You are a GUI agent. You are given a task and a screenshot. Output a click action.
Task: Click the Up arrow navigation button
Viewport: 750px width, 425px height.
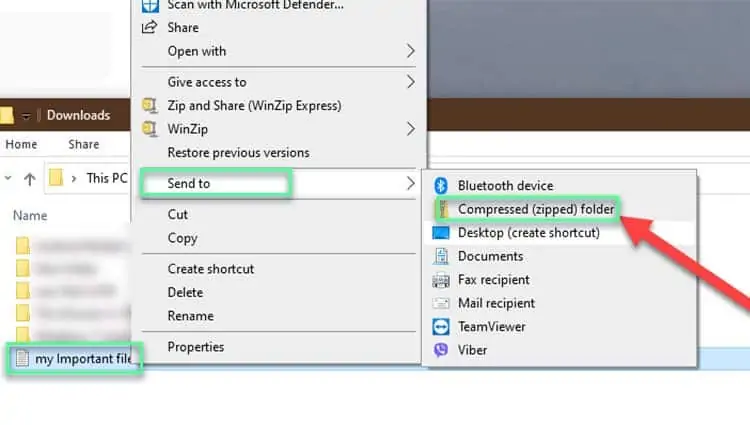[x=30, y=179]
